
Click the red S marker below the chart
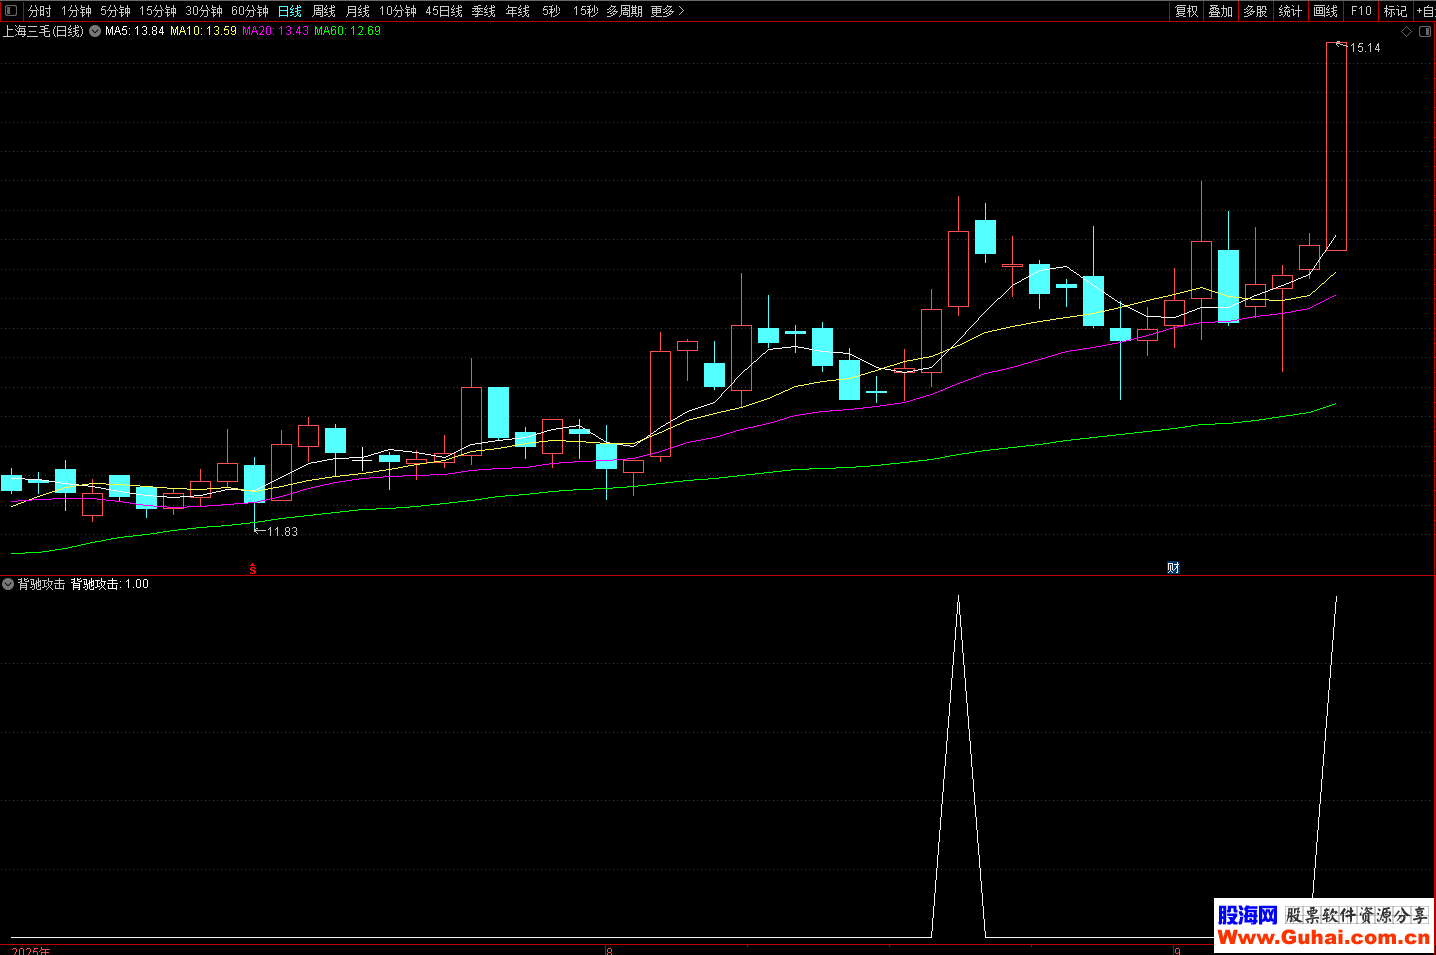(253, 569)
